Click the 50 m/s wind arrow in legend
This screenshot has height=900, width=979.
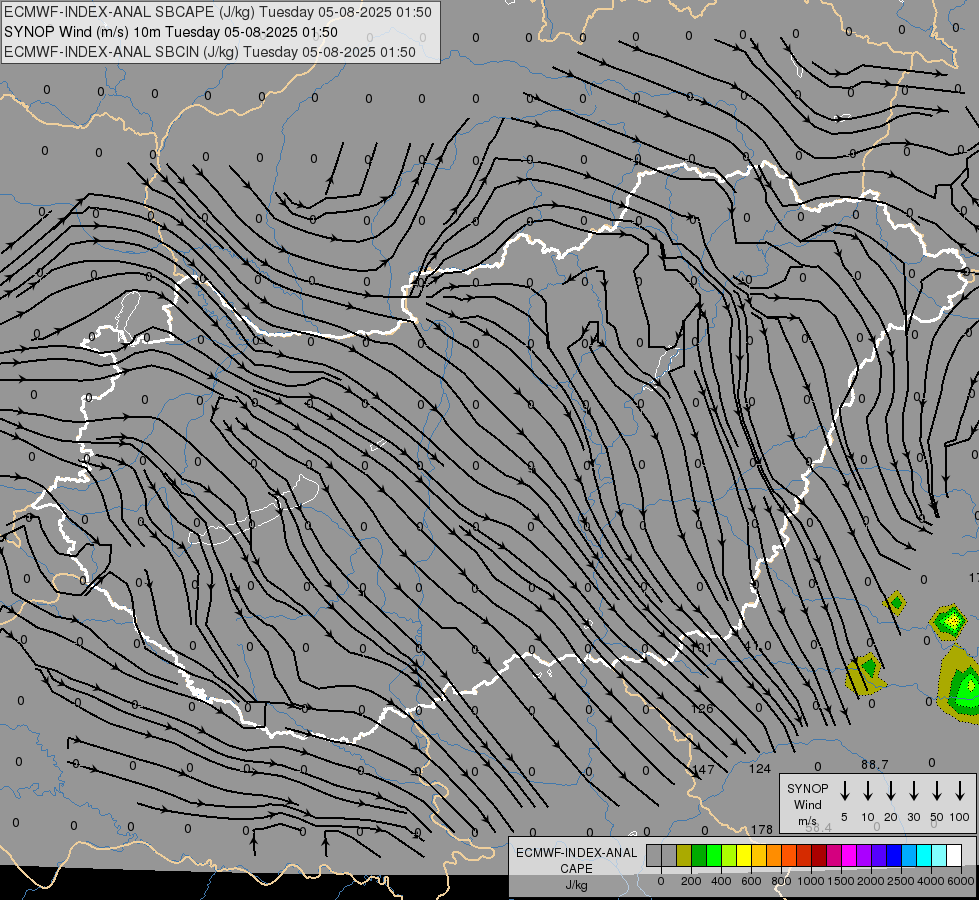[937, 791]
